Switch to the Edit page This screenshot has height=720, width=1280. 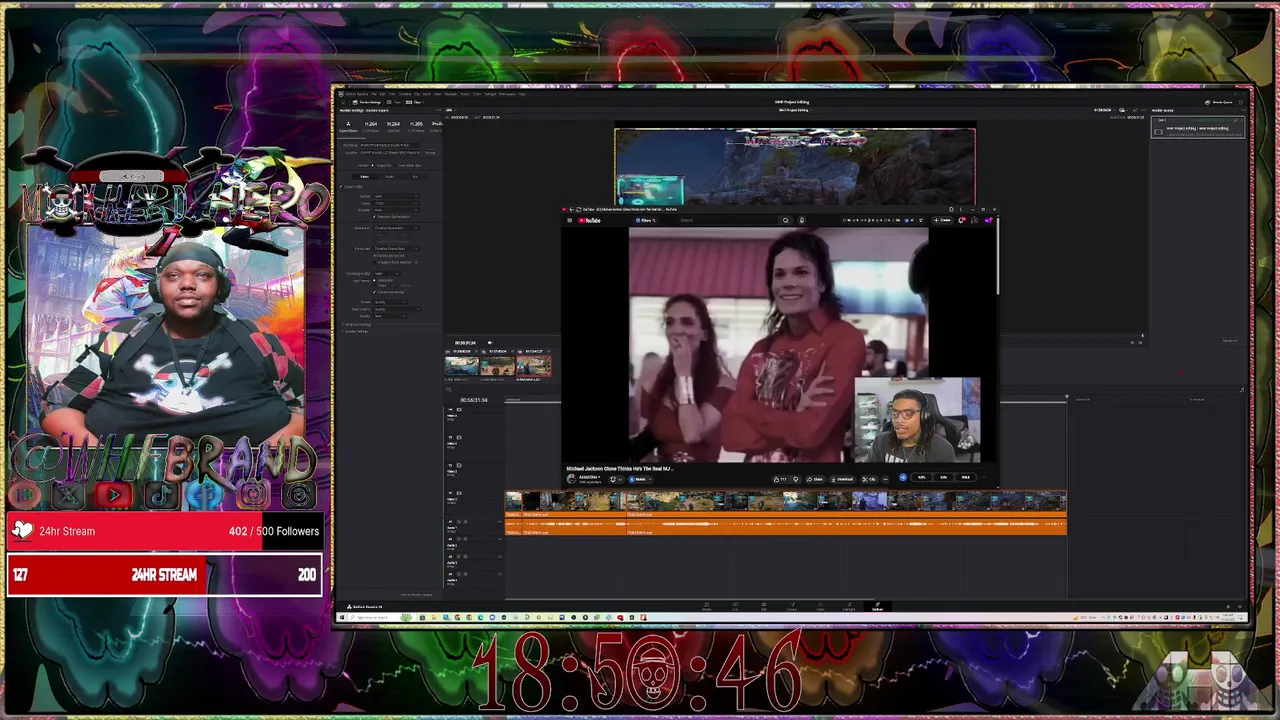click(764, 606)
